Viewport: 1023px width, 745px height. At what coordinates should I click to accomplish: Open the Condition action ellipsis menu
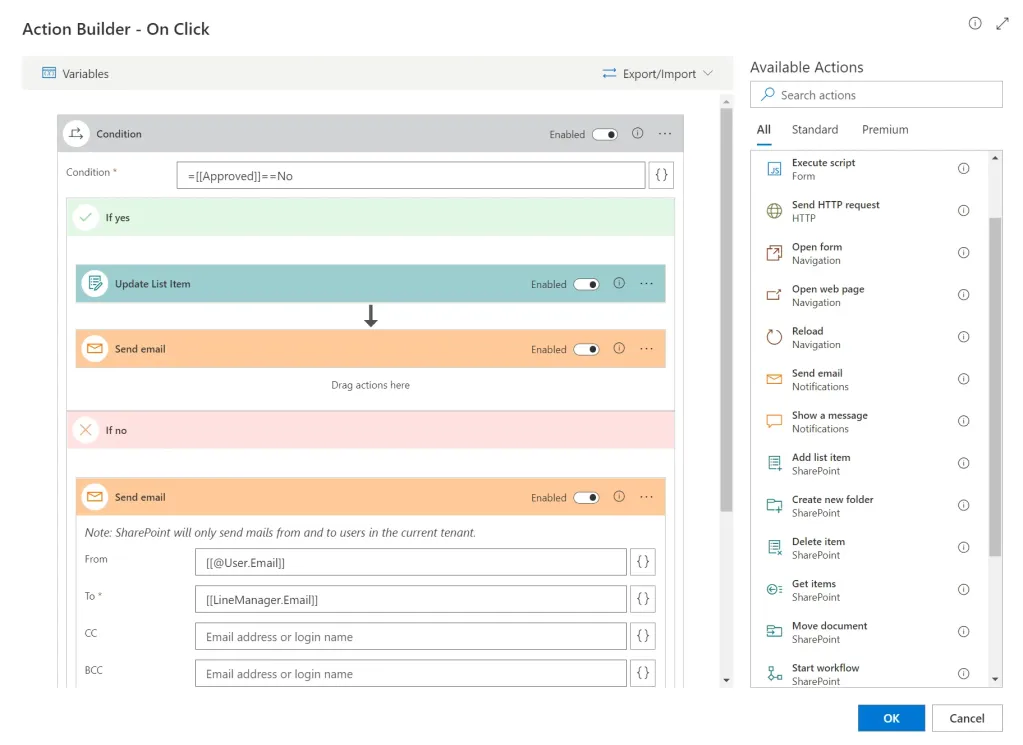(x=665, y=134)
